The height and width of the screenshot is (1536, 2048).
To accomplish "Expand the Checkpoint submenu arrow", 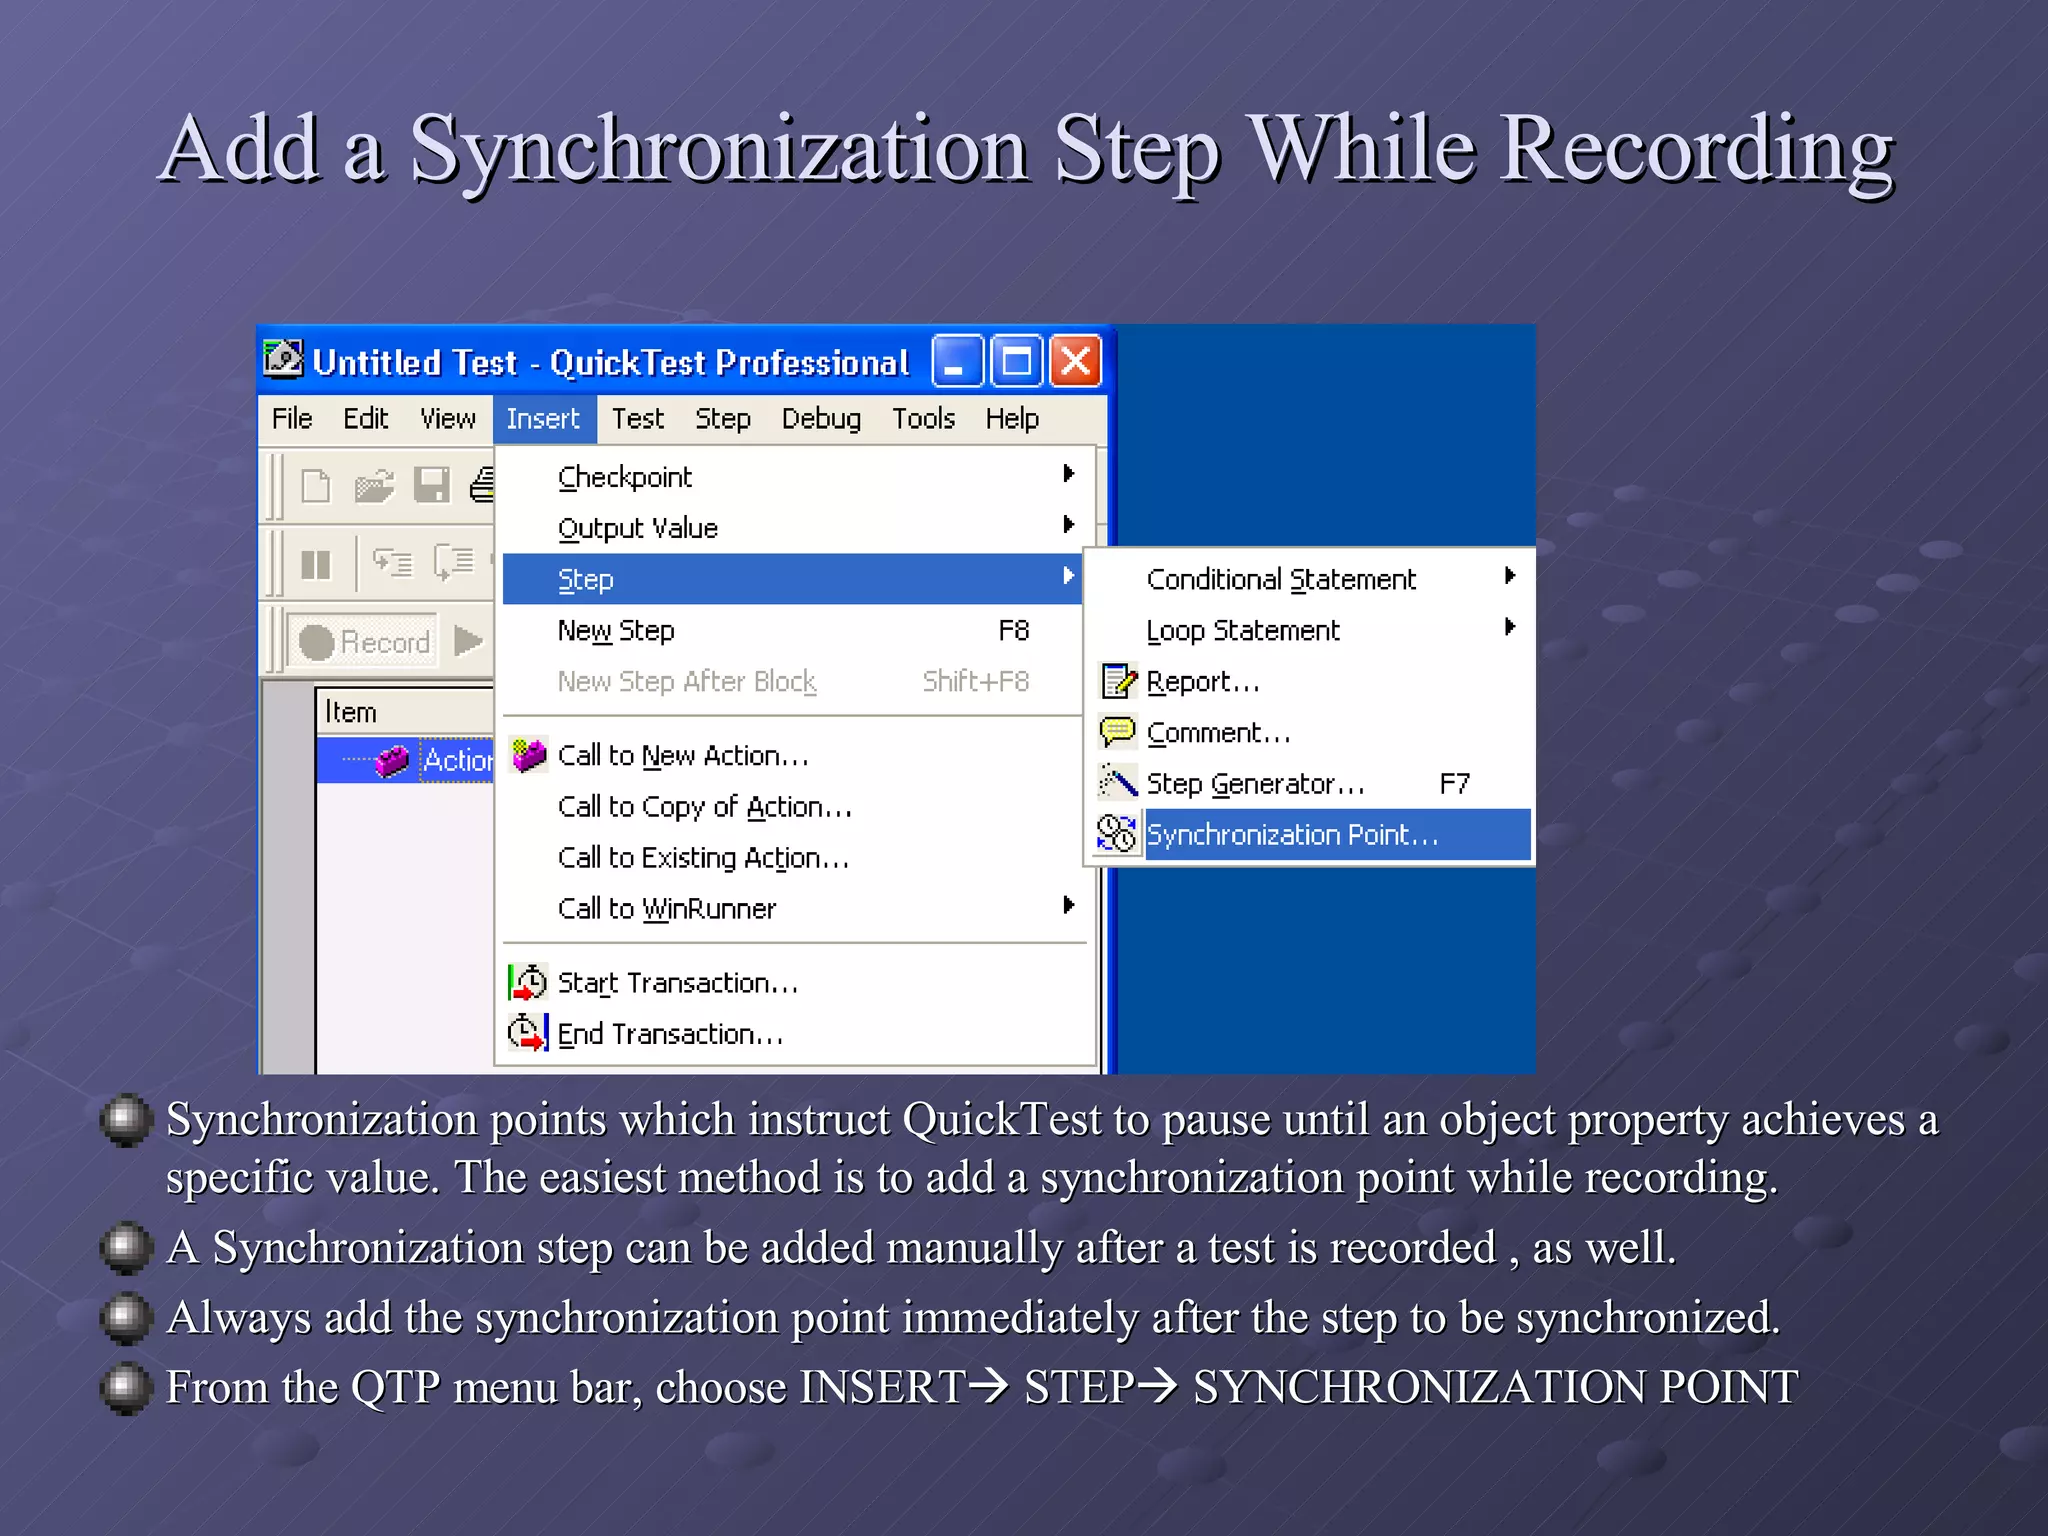I will click(x=1068, y=473).
